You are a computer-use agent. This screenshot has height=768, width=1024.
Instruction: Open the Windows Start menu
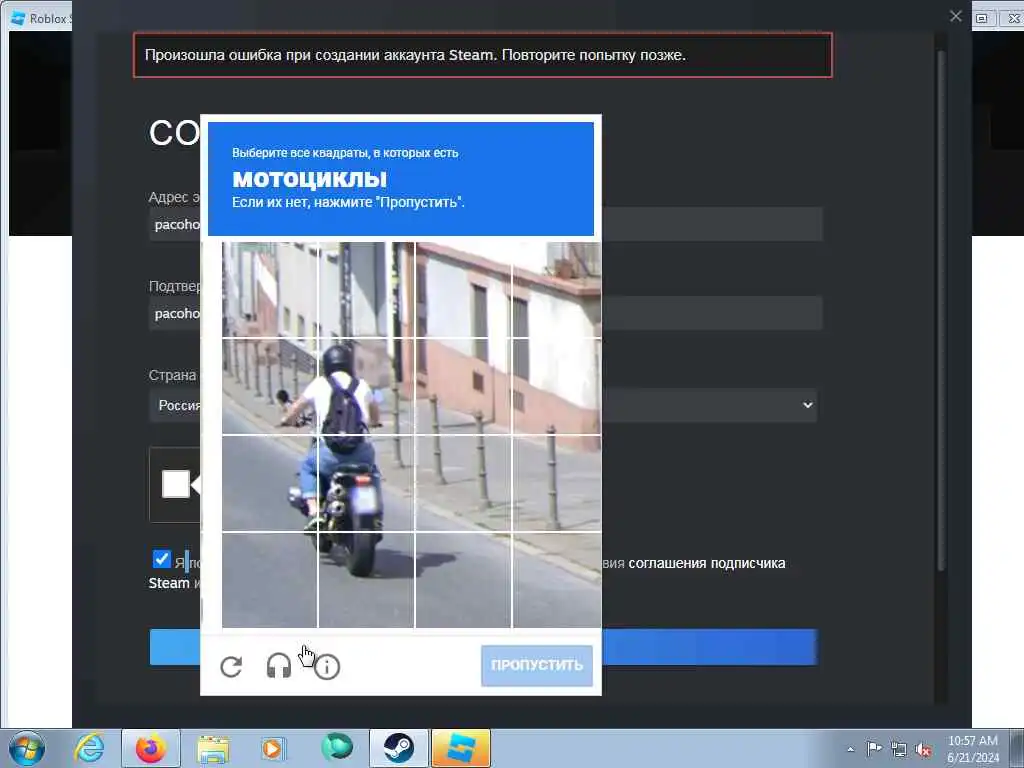point(27,748)
